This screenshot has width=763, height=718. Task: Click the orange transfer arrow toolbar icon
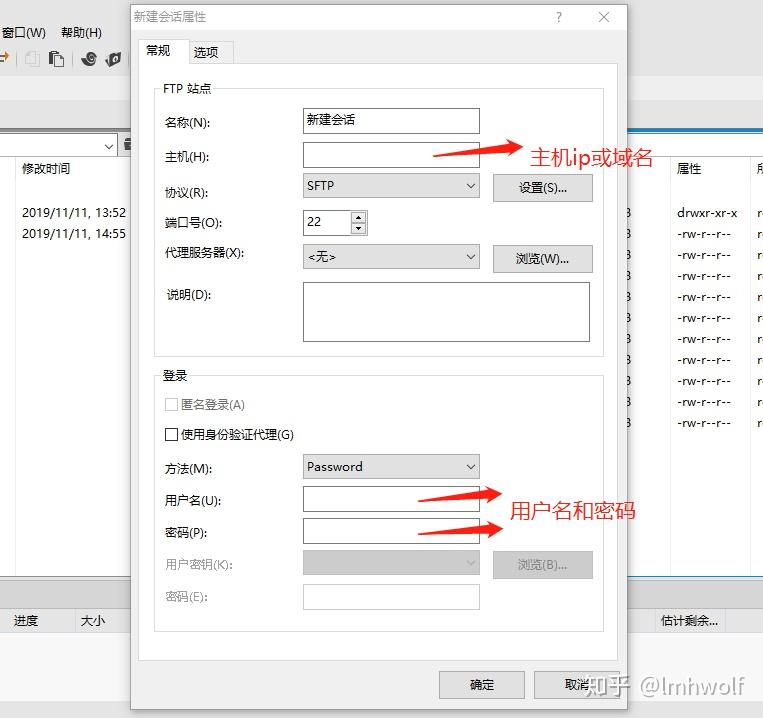point(4,57)
